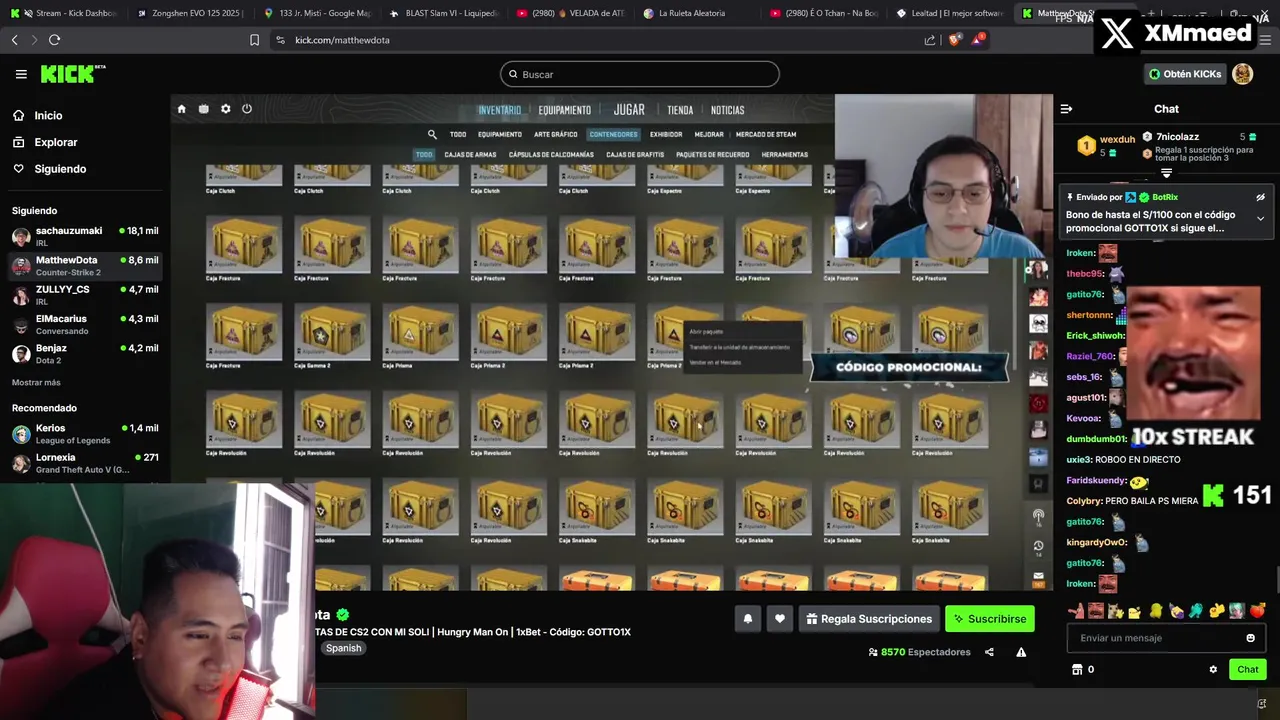Open recommended channel Kerios
Image resolution: width=1280 pixels, height=720 pixels.
pos(84,434)
